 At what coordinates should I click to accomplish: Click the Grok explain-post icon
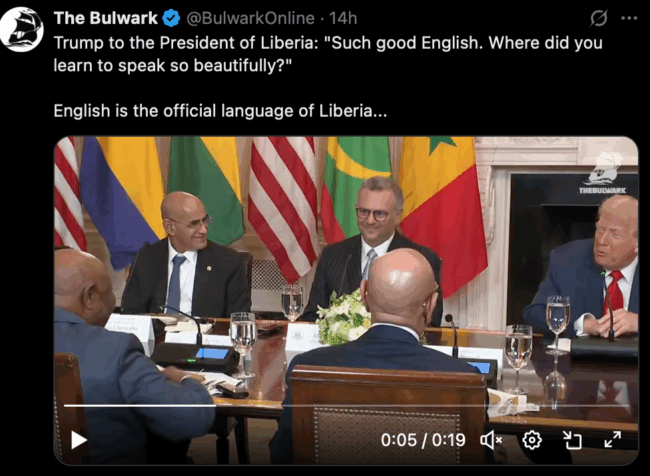[x=599, y=18]
